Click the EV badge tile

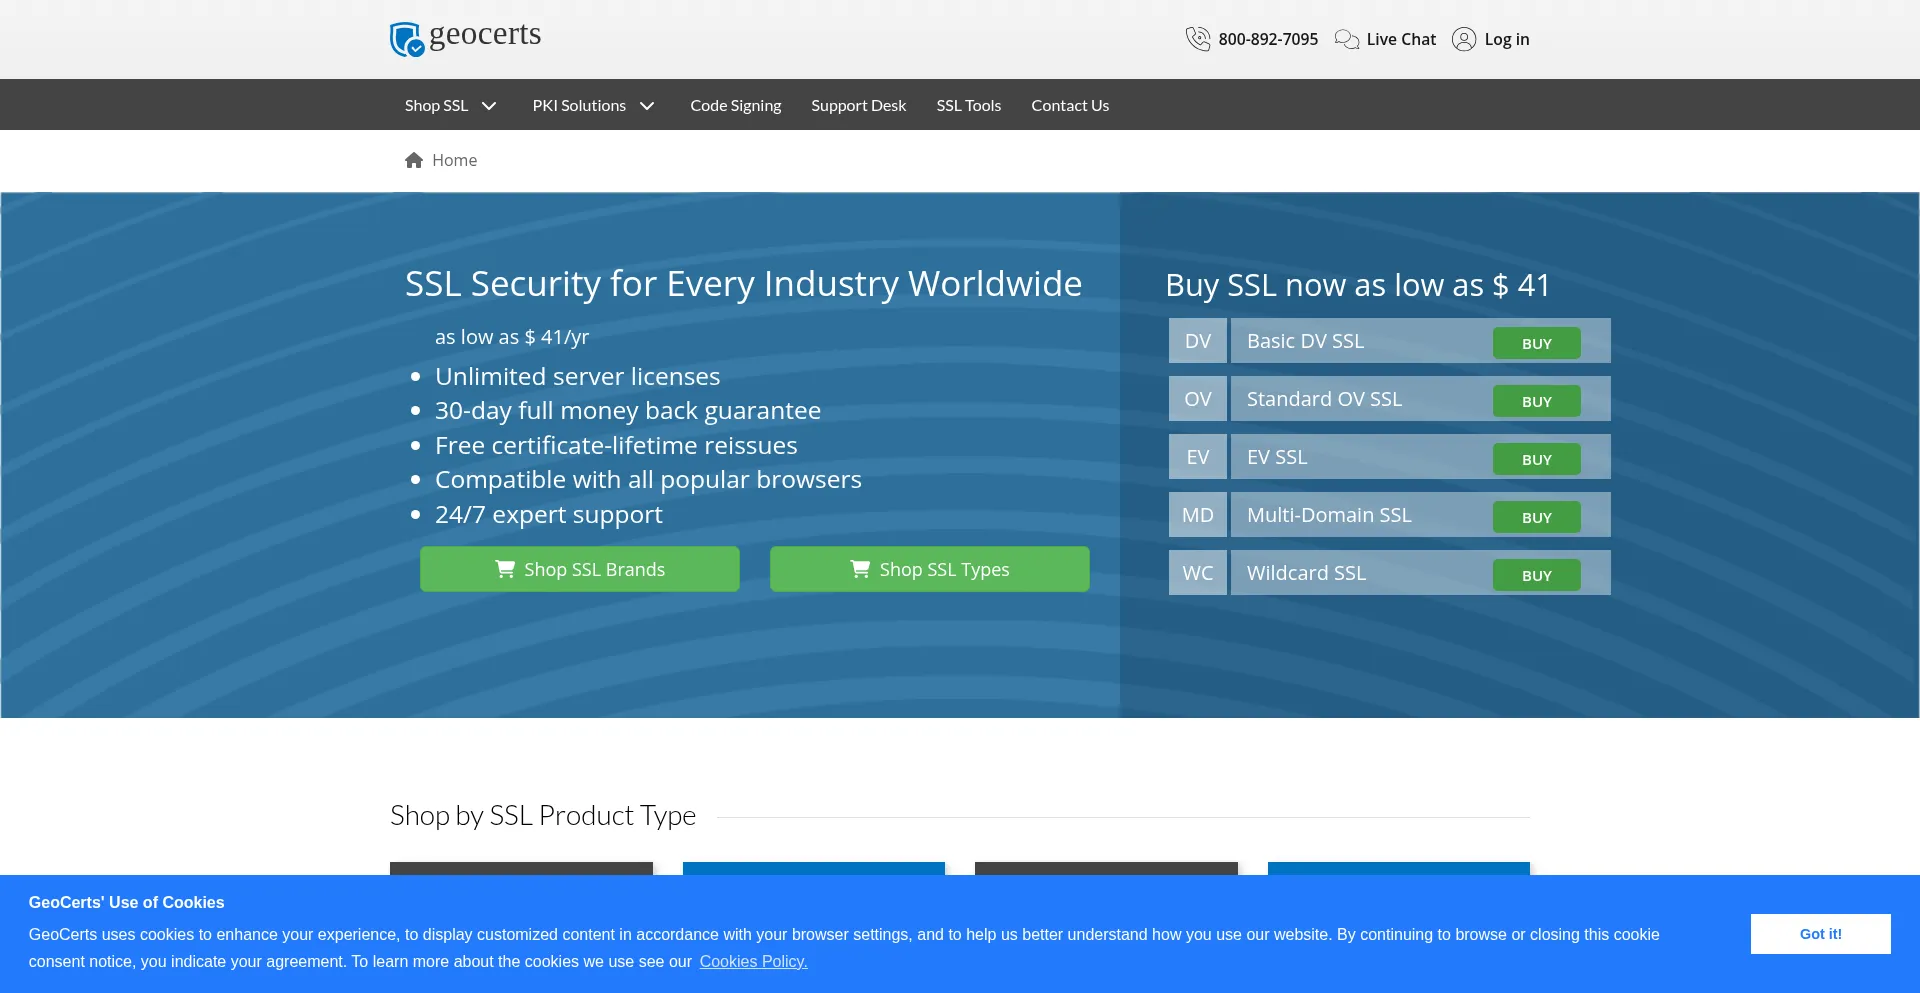point(1198,457)
